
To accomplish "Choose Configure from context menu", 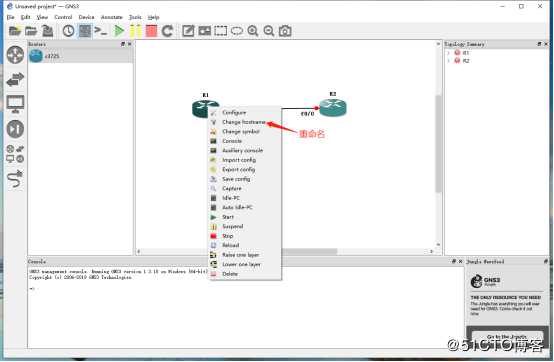I will click(x=245, y=112).
